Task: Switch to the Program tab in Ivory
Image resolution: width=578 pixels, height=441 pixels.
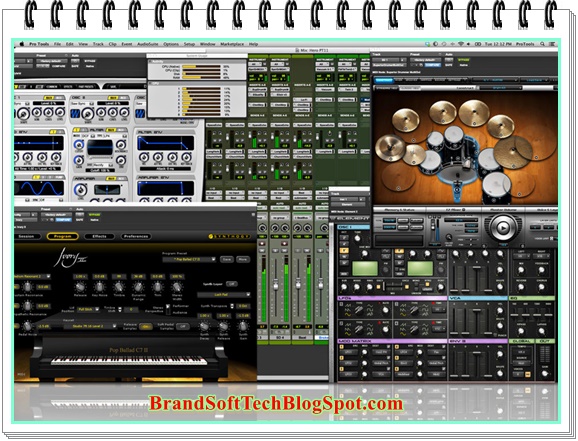Action: click(63, 236)
